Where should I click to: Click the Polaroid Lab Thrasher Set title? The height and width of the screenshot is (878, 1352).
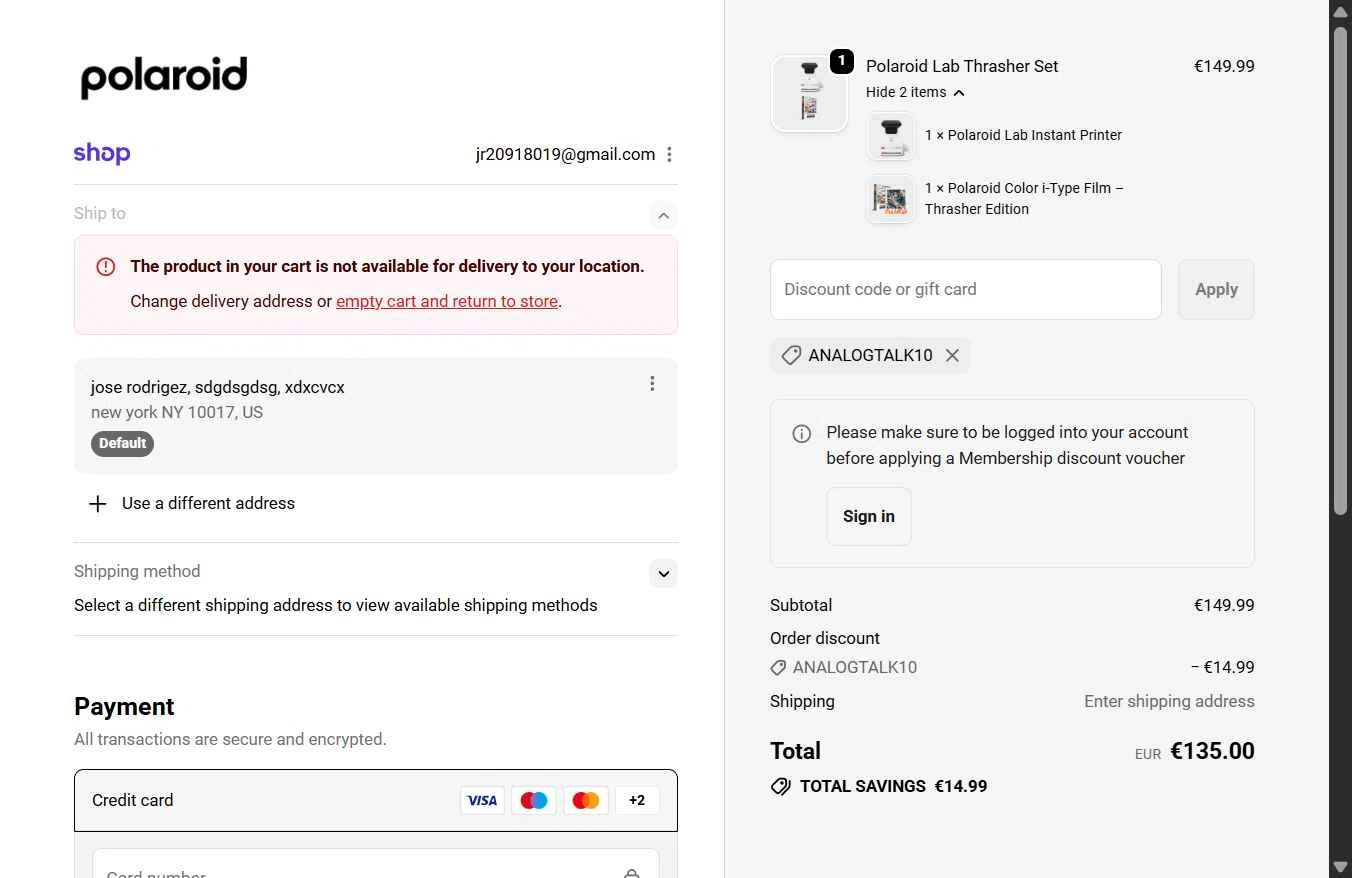(x=962, y=66)
